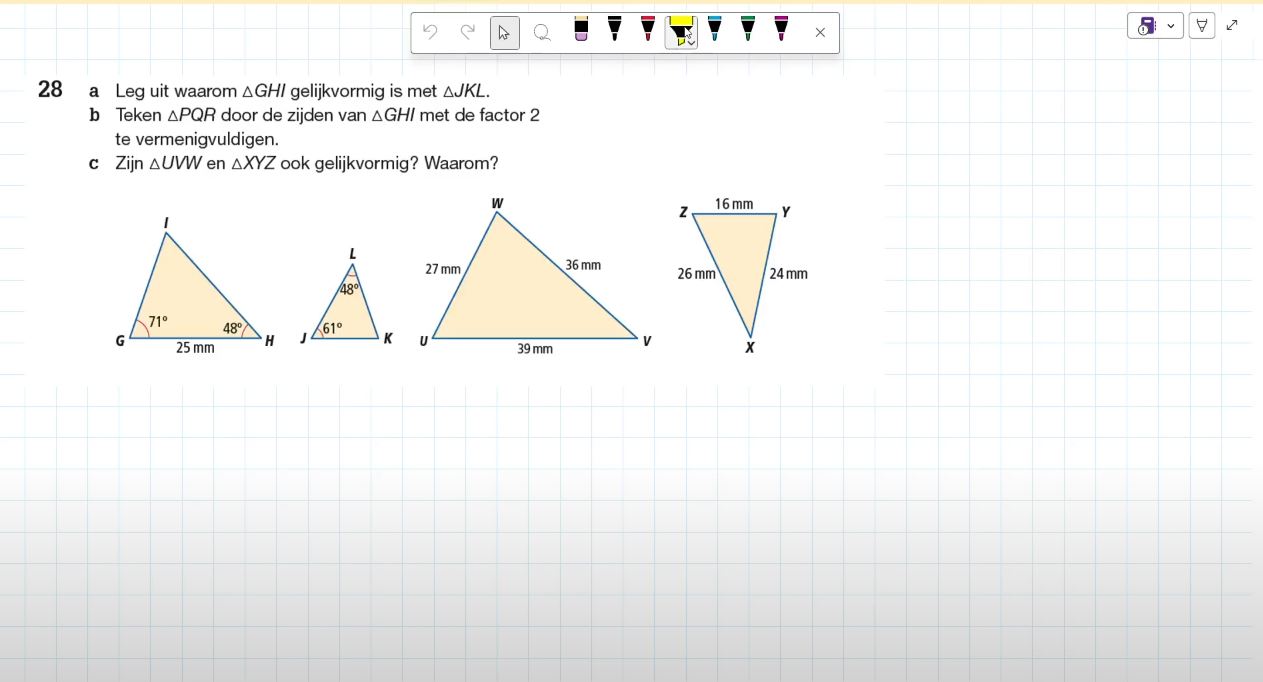Click the purple notebook icon
Screen dimensions: 1263x682
(x=1146, y=26)
